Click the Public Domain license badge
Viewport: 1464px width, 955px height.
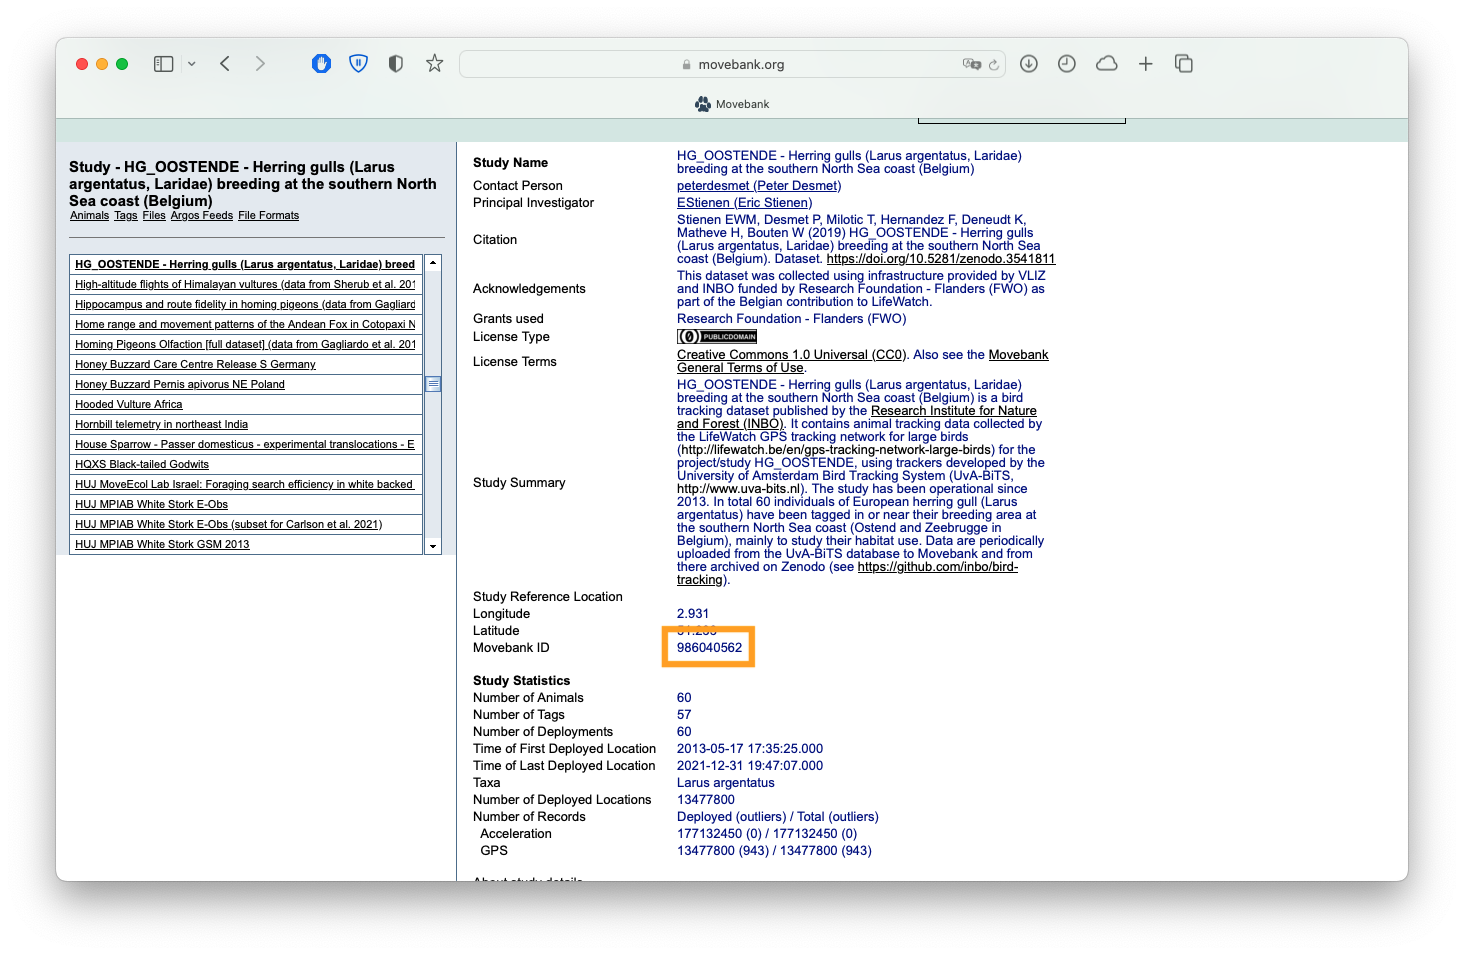point(717,337)
